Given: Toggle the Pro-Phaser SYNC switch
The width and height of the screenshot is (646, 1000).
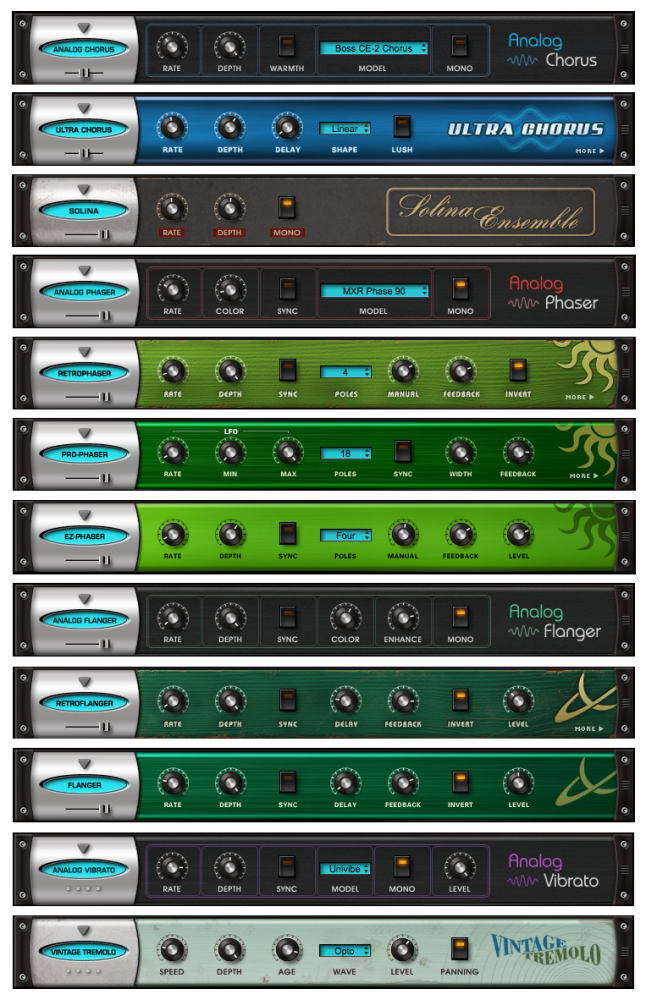Looking at the screenshot, I should pyautogui.click(x=402, y=451).
